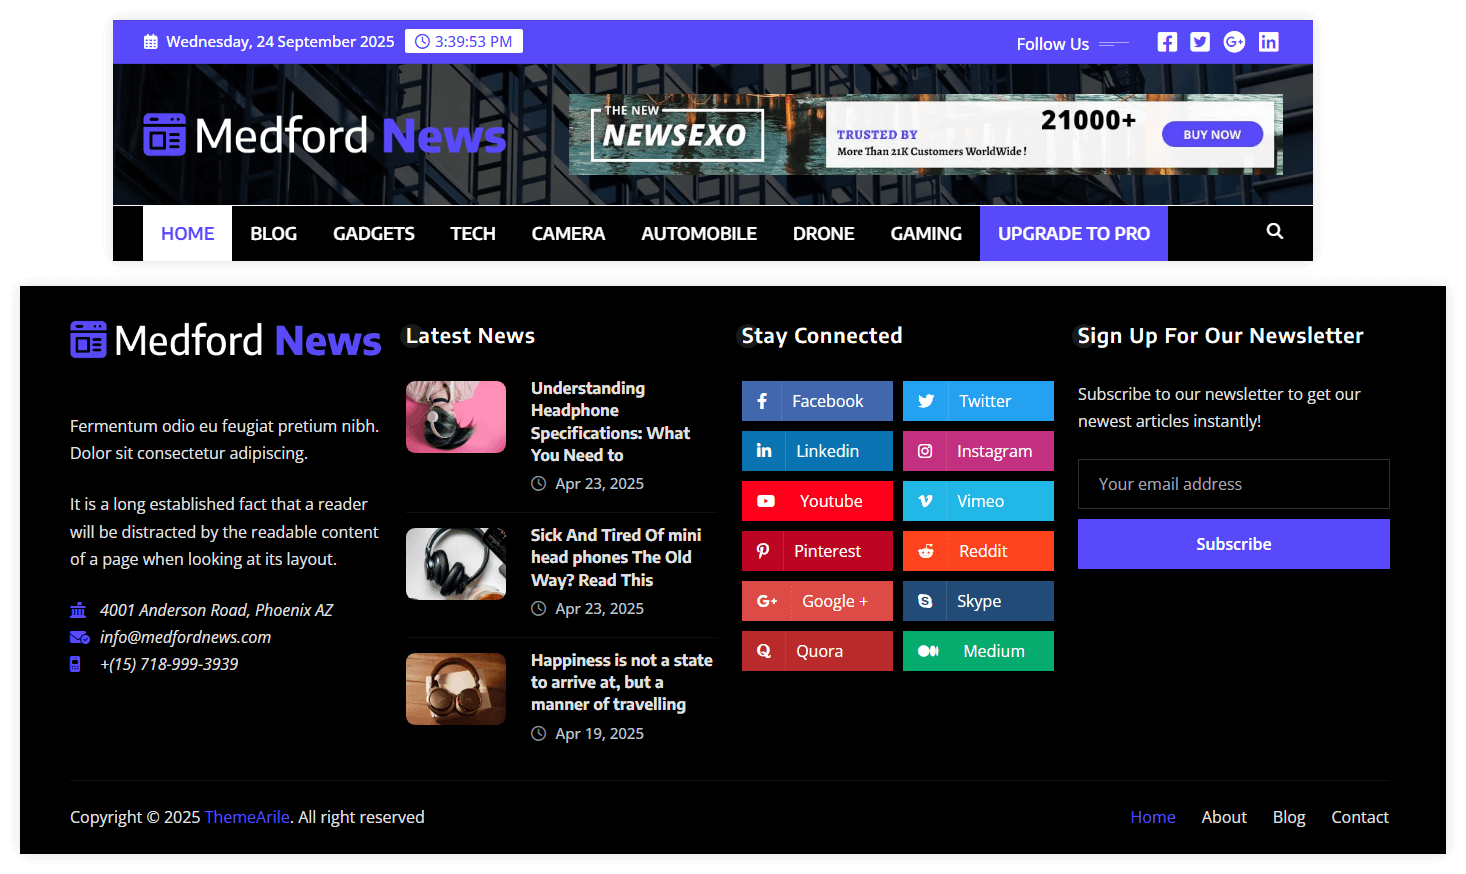
Task: Click the Instagram social button
Action: coord(978,451)
